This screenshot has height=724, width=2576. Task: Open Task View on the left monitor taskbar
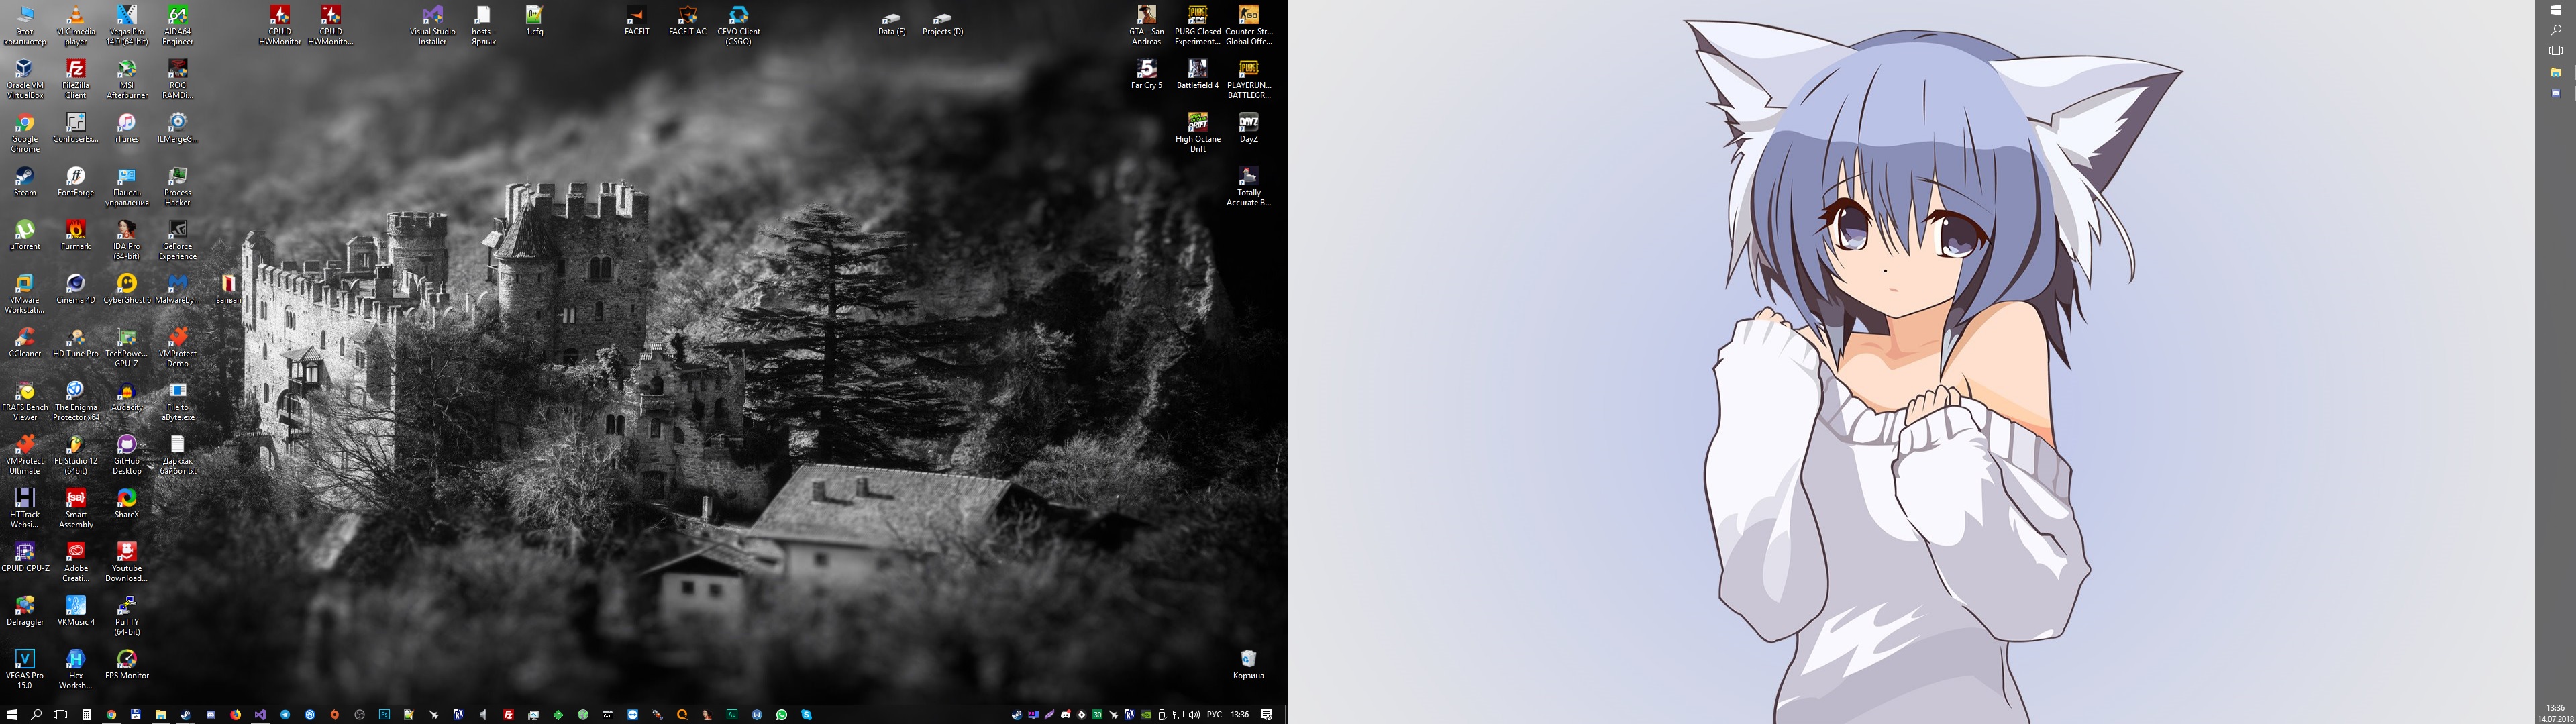pos(61,715)
